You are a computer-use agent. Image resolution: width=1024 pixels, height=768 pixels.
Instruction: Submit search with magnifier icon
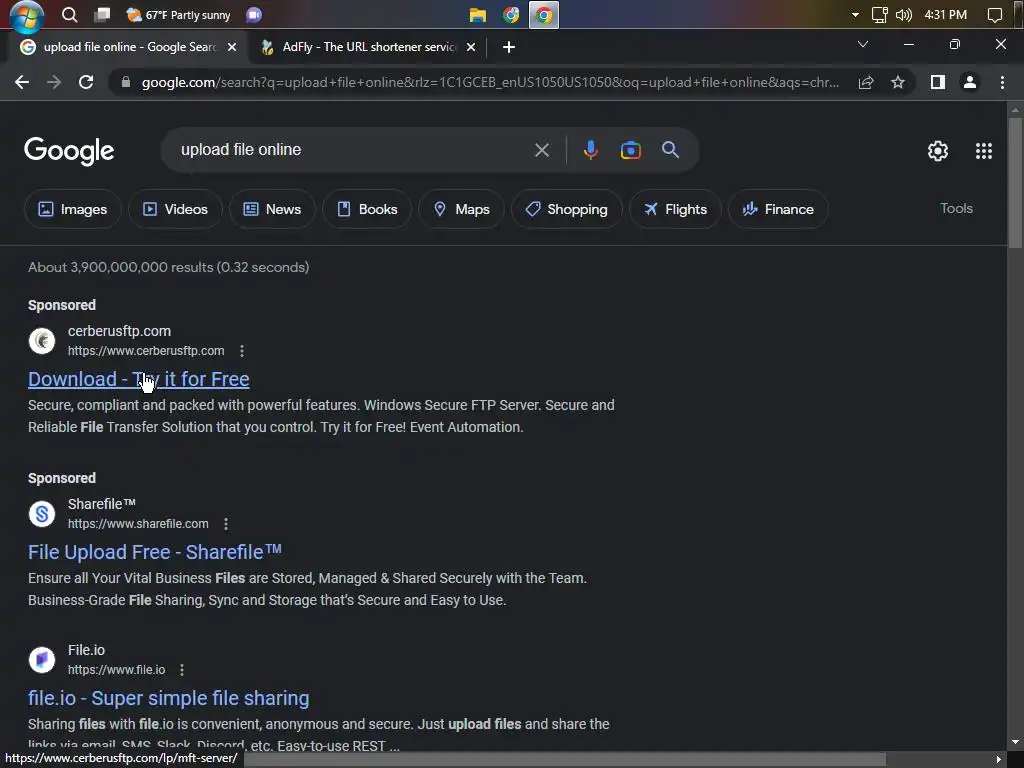670,150
